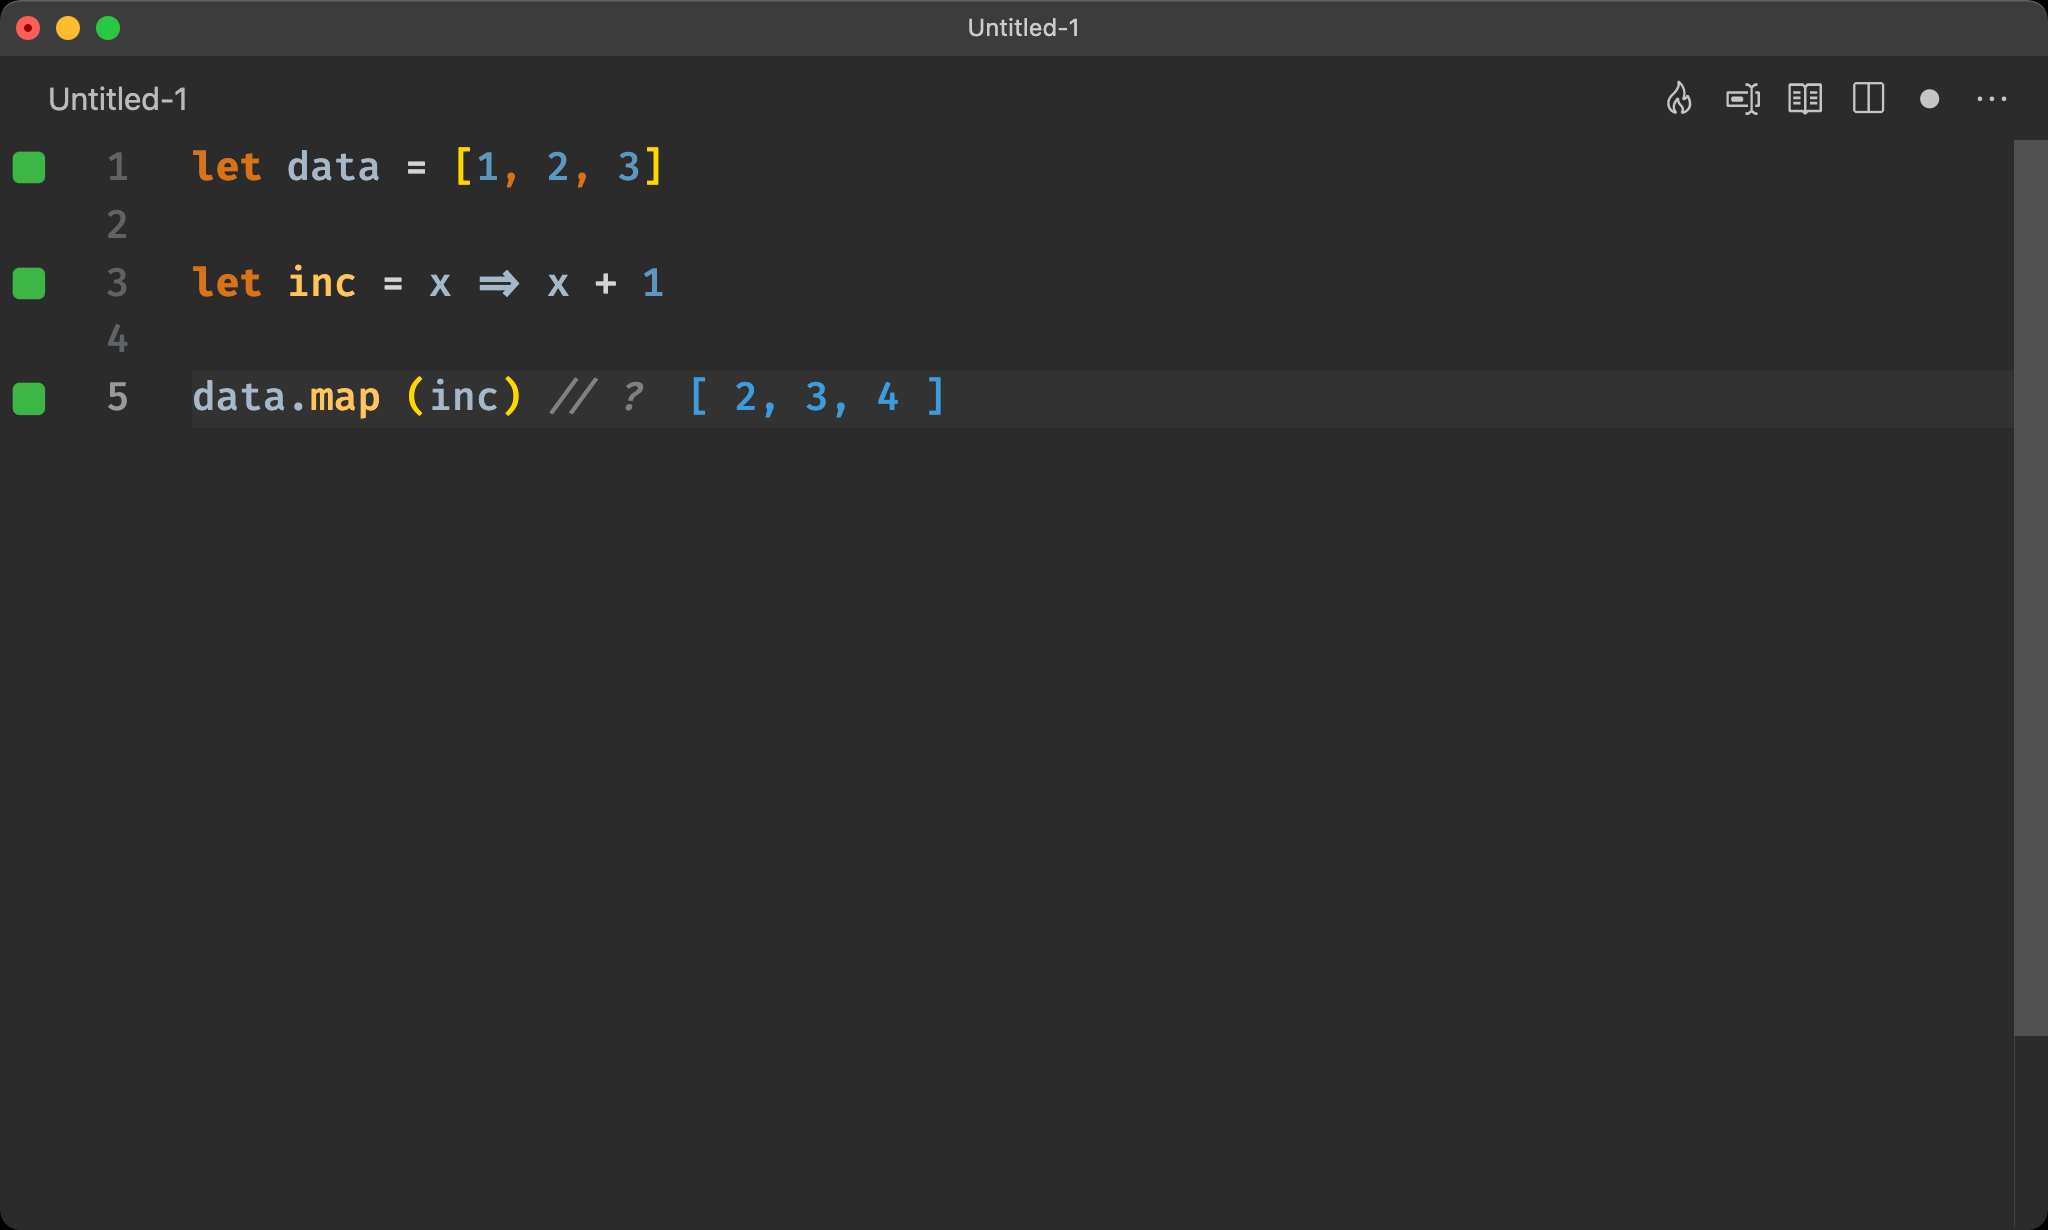Click the unsaved changes dot indicator
2048x1230 pixels.
coord(1930,99)
